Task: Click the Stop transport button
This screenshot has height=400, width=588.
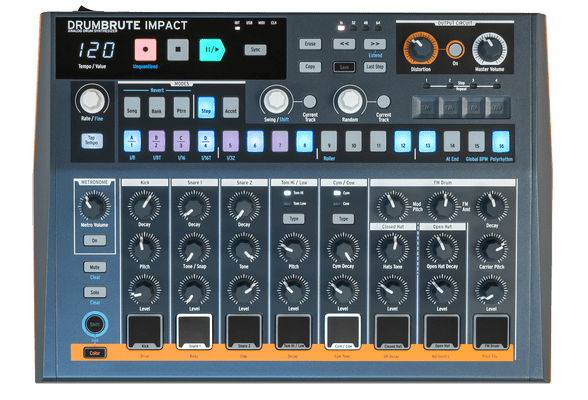Action: pos(178,49)
